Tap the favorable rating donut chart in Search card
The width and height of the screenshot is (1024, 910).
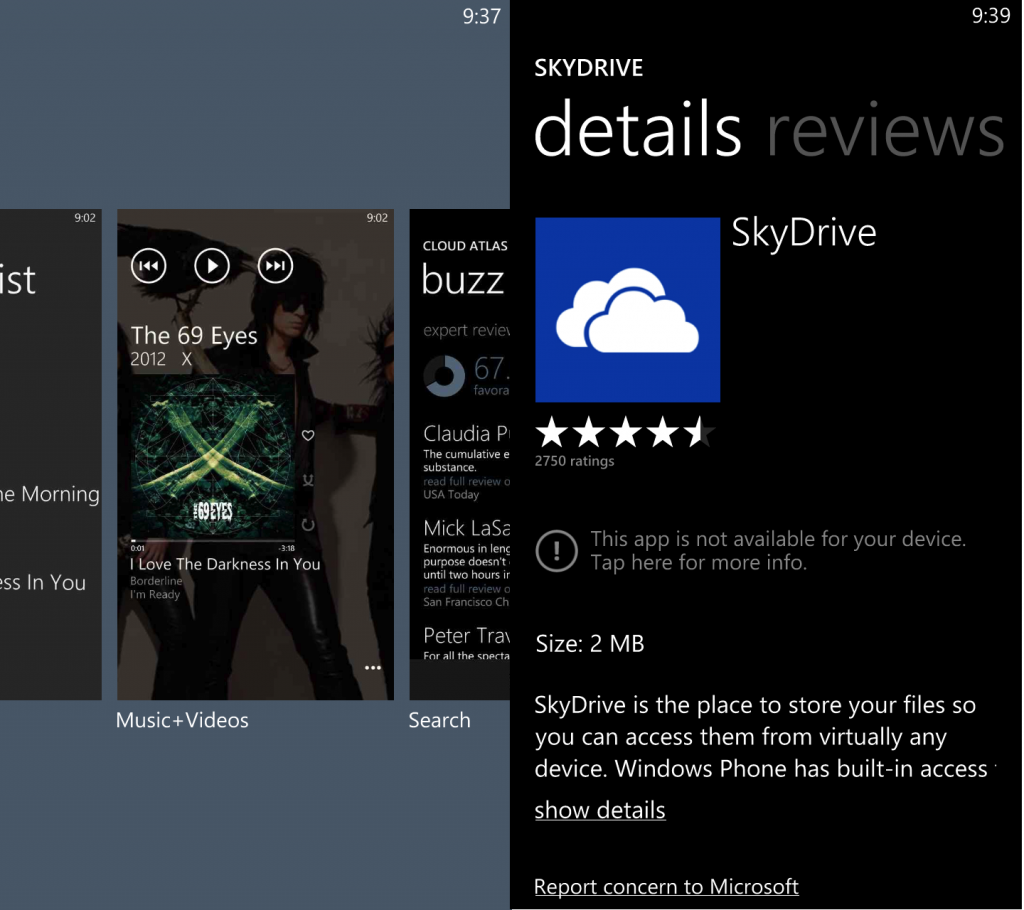(x=444, y=376)
